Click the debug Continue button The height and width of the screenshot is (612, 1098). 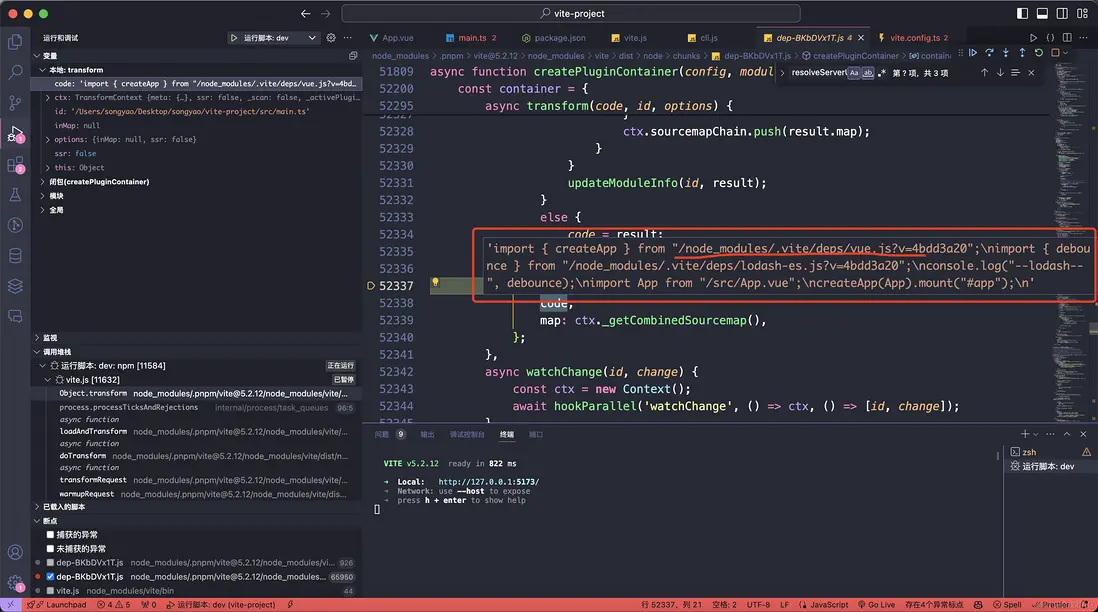[x=973, y=53]
